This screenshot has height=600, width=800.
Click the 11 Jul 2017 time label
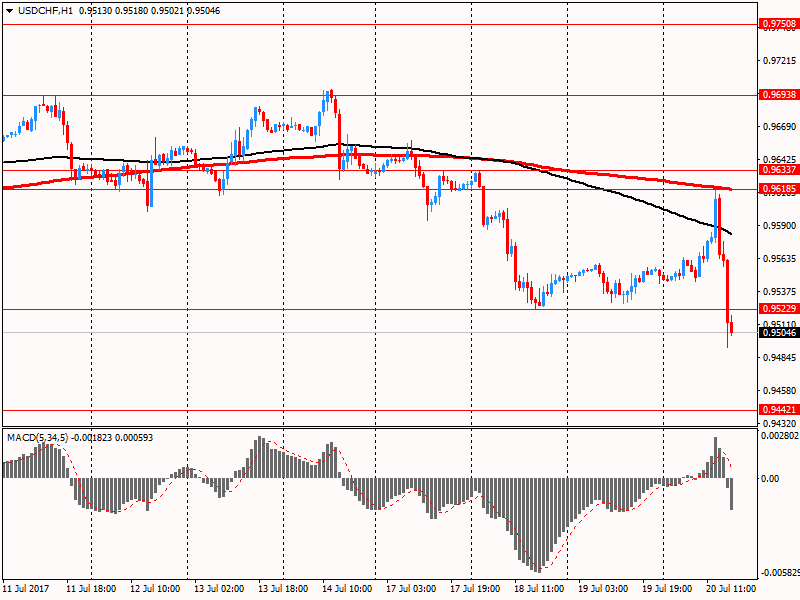tap(27, 589)
